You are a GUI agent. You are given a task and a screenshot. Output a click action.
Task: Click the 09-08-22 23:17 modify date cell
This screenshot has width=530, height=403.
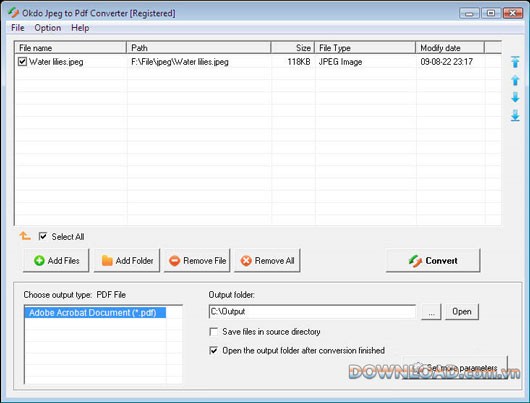tap(447, 62)
